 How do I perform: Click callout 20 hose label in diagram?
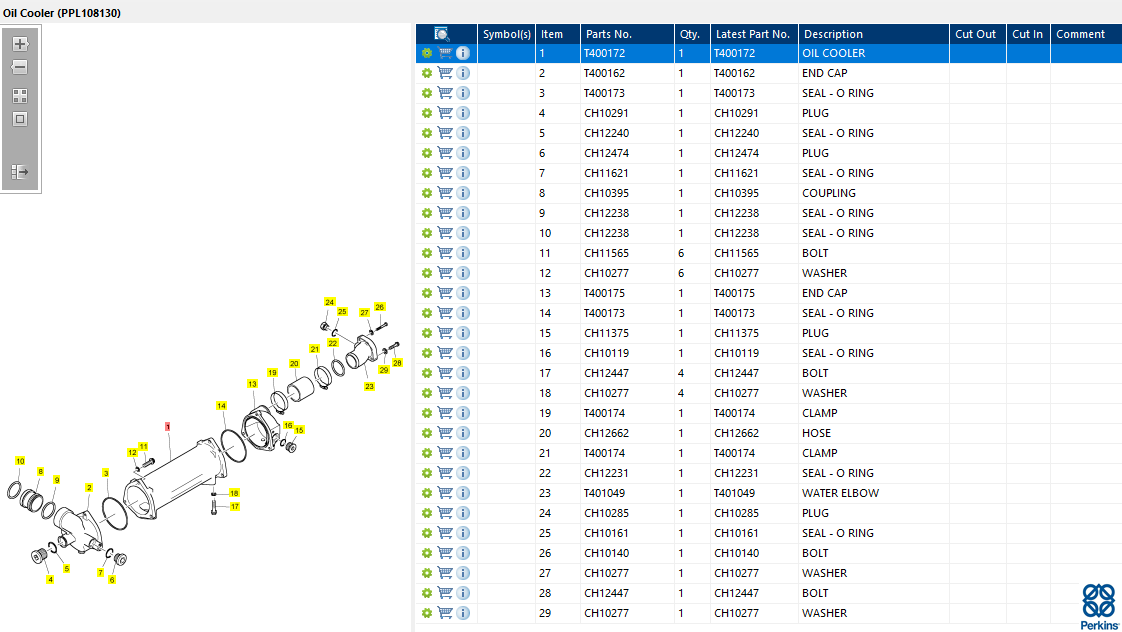tap(294, 364)
